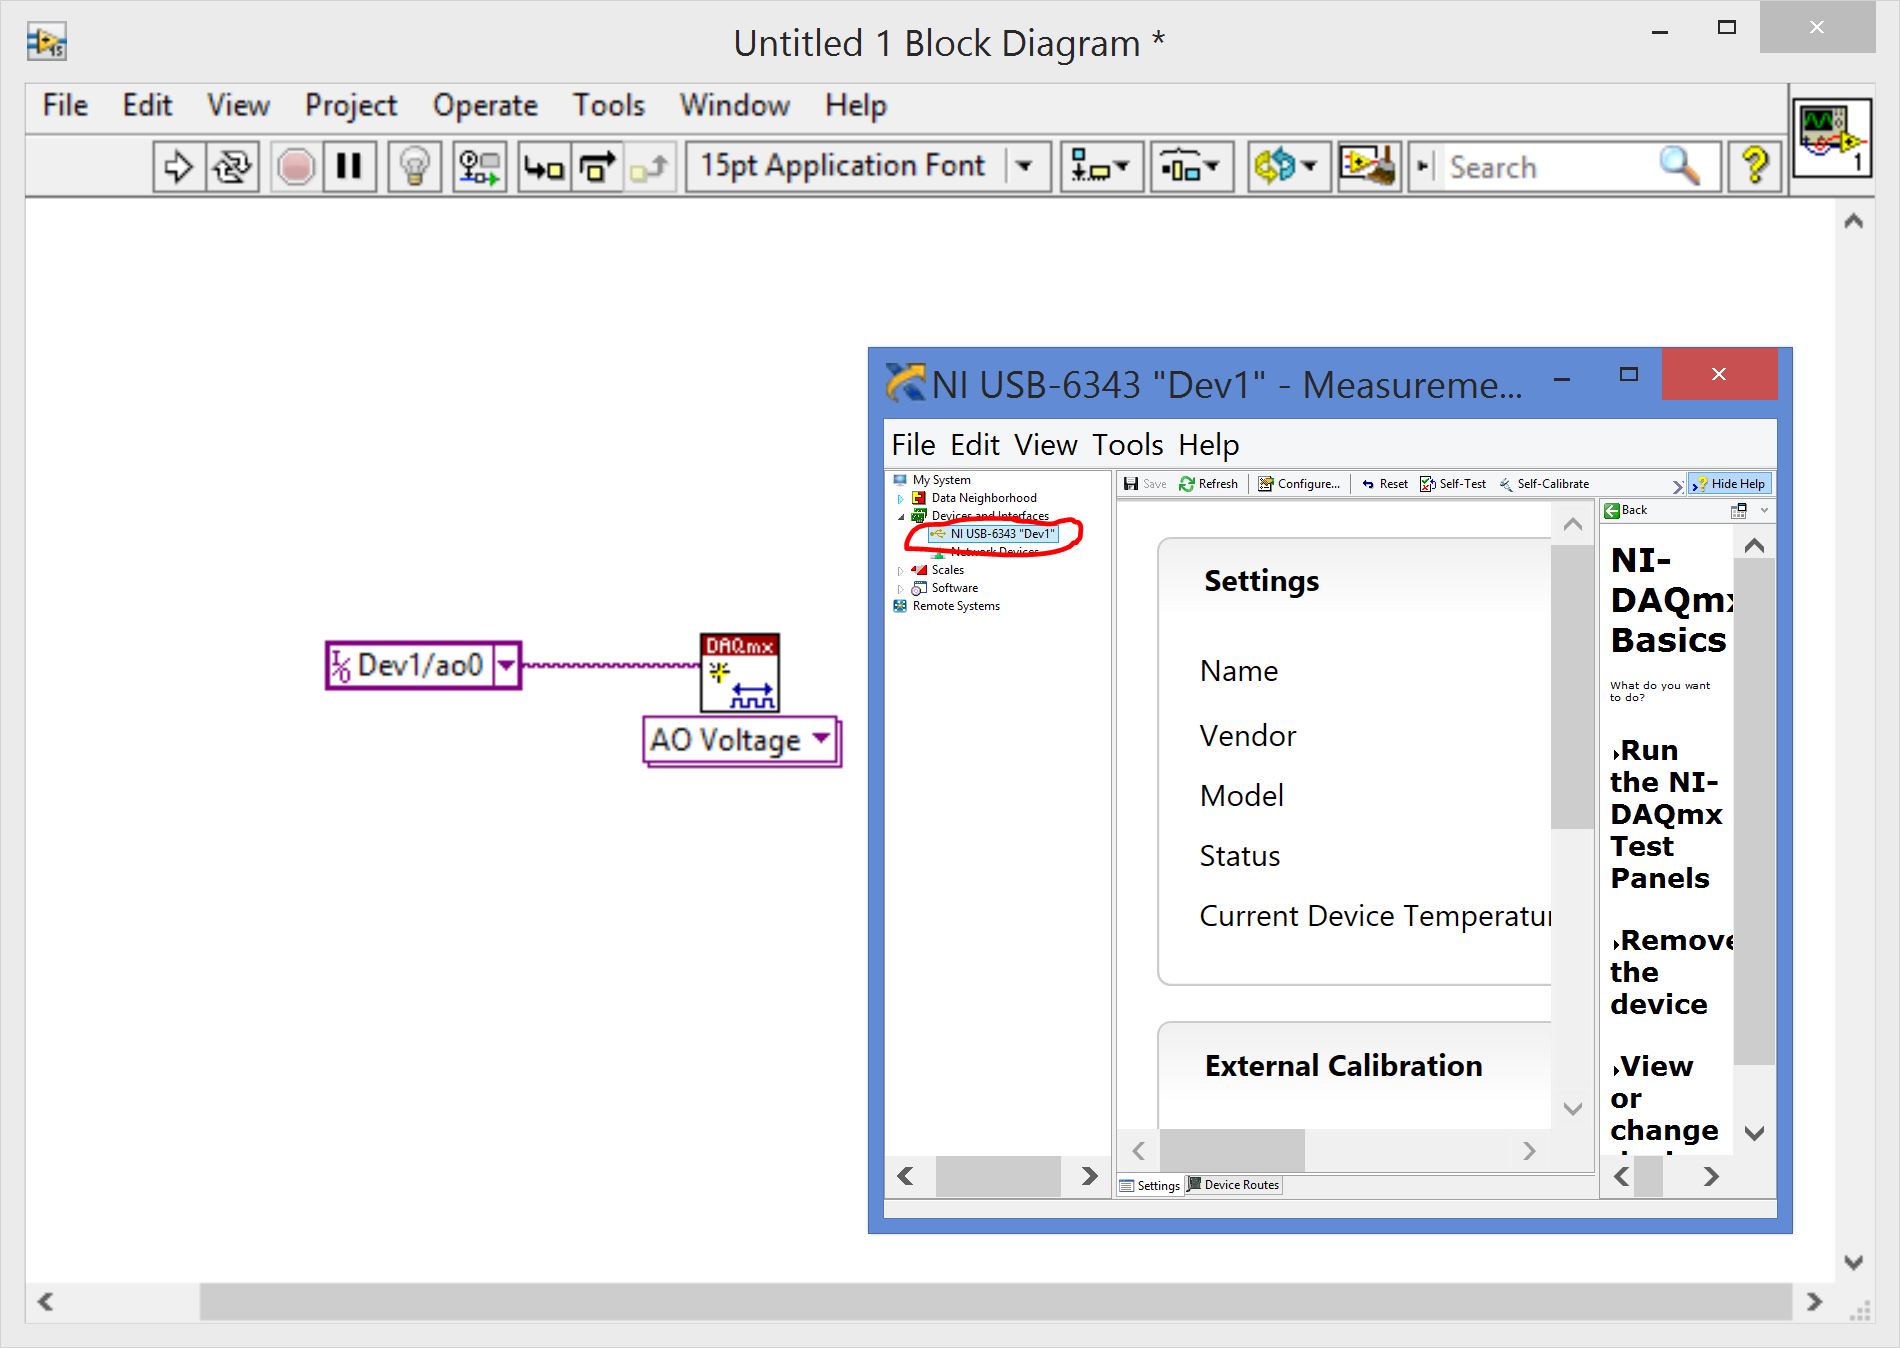The height and width of the screenshot is (1348, 1900).
Task: Open LabVIEW Tools menu
Action: tap(608, 105)
